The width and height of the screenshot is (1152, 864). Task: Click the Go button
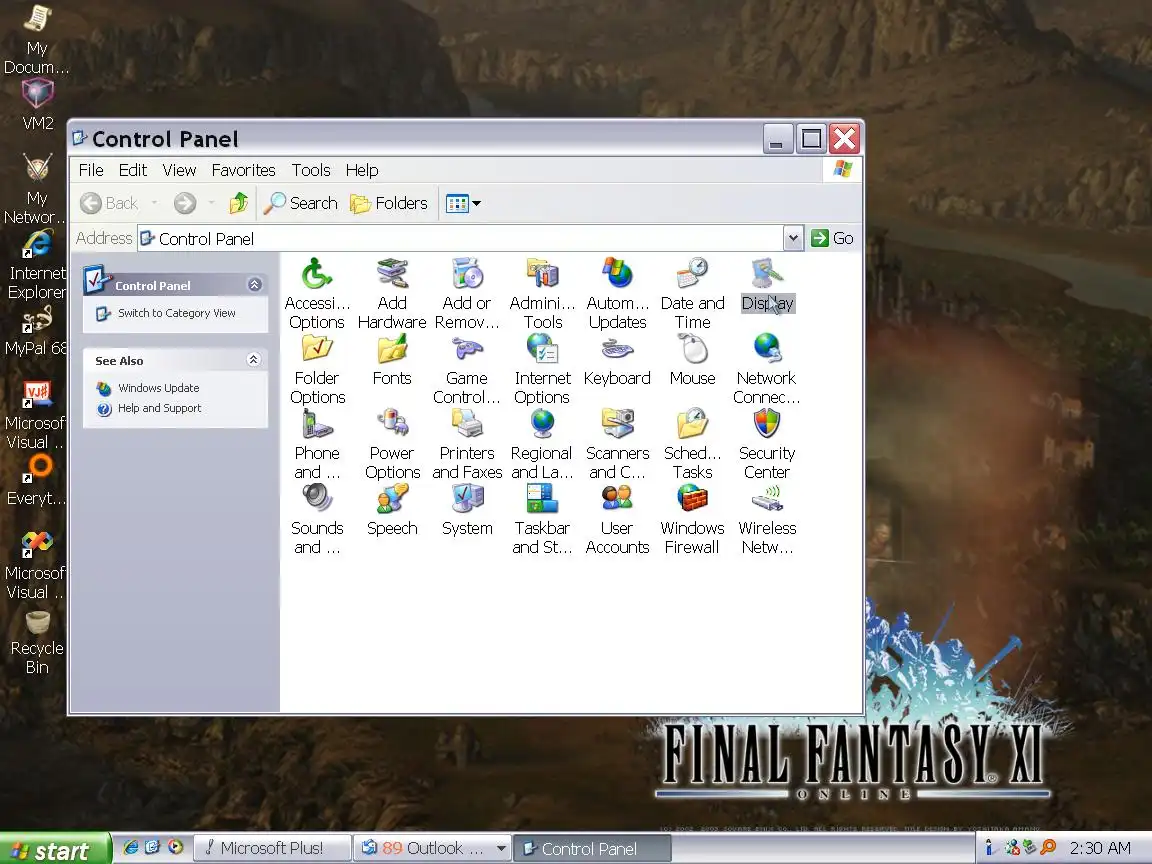[x=832, y=238]
